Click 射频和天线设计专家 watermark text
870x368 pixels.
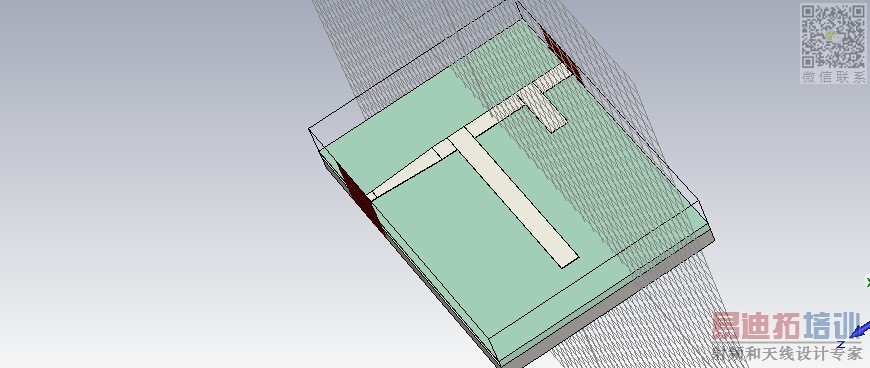coord(787,352)
